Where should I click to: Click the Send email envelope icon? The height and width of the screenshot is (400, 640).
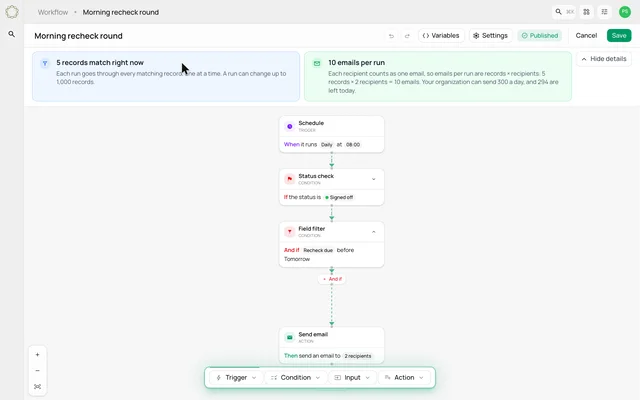[x=289, y=337]
